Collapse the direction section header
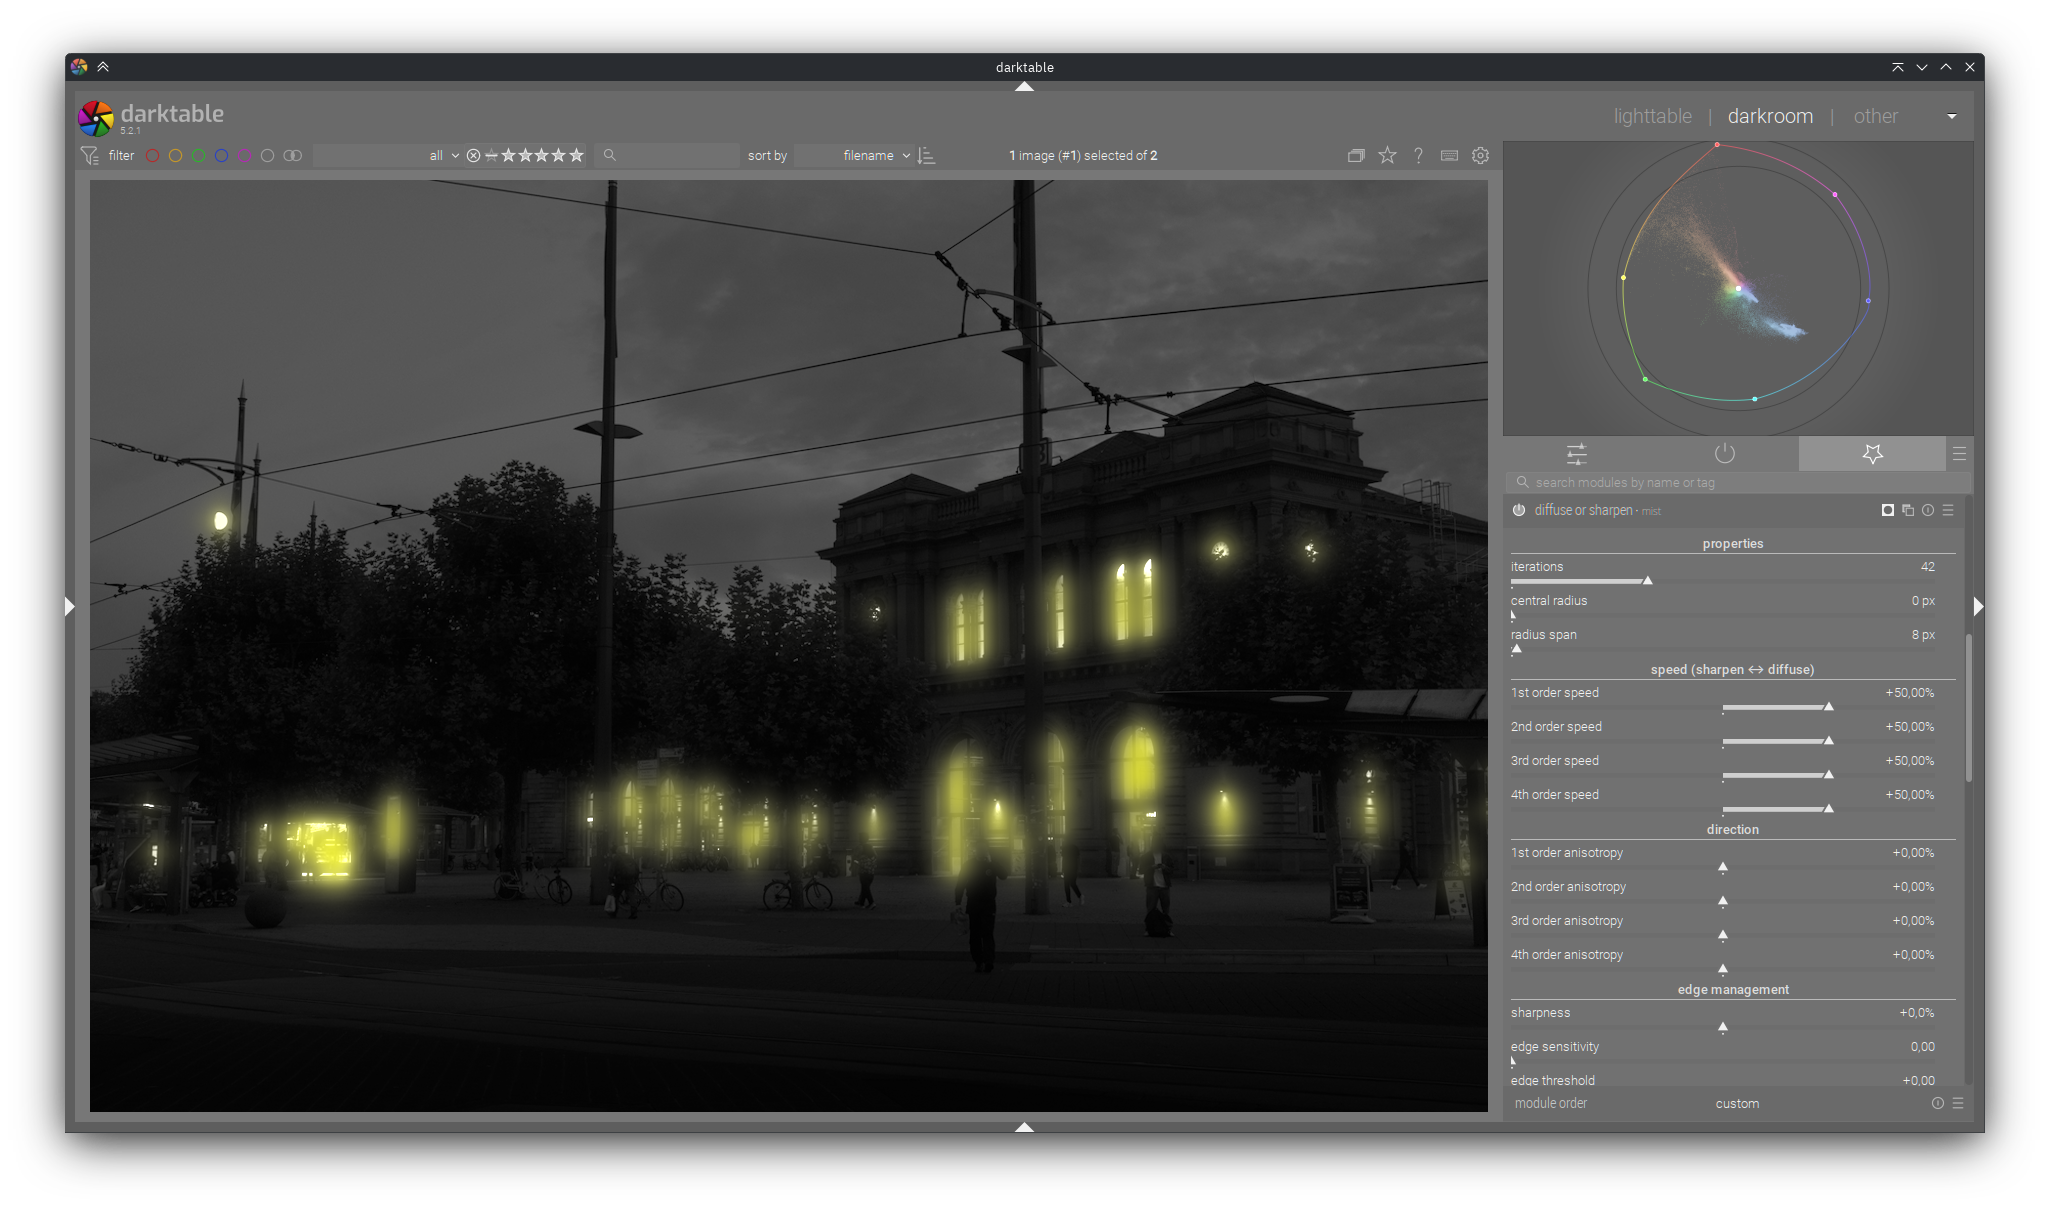This screenshot has height=1210, width=2050. click(x=1733, y=830)
